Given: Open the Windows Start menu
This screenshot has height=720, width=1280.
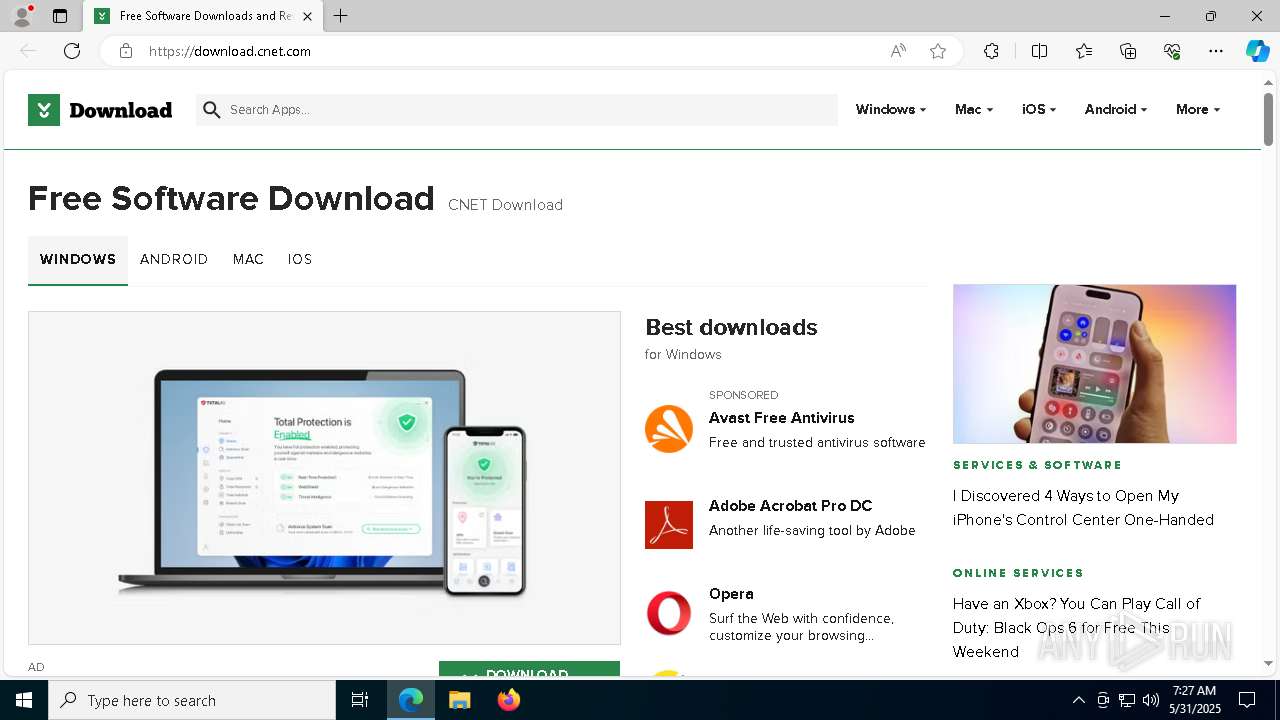Looking at the screenshot, I should point(24,700).
